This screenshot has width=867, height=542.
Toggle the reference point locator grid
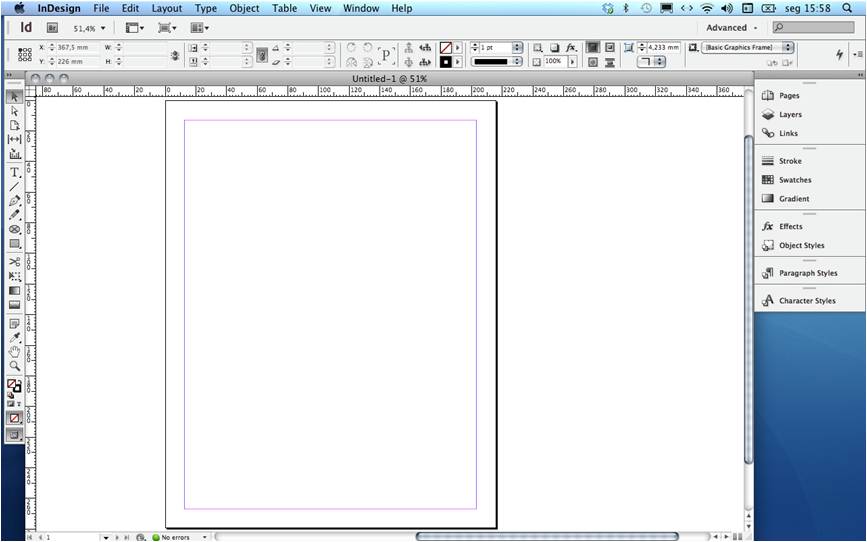[25, 54]
